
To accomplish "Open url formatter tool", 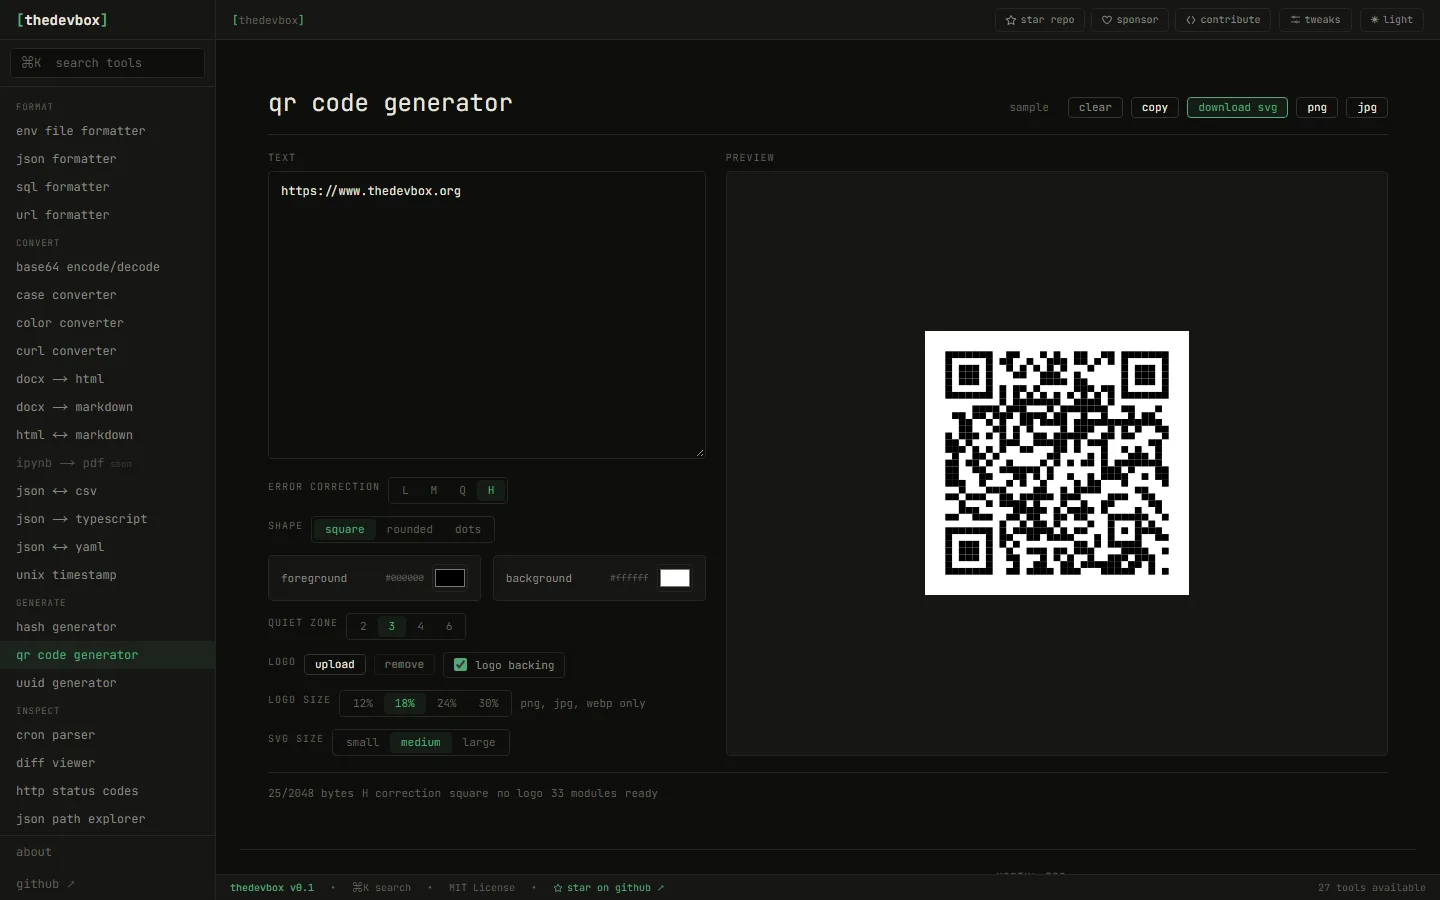I will point(107,215).
